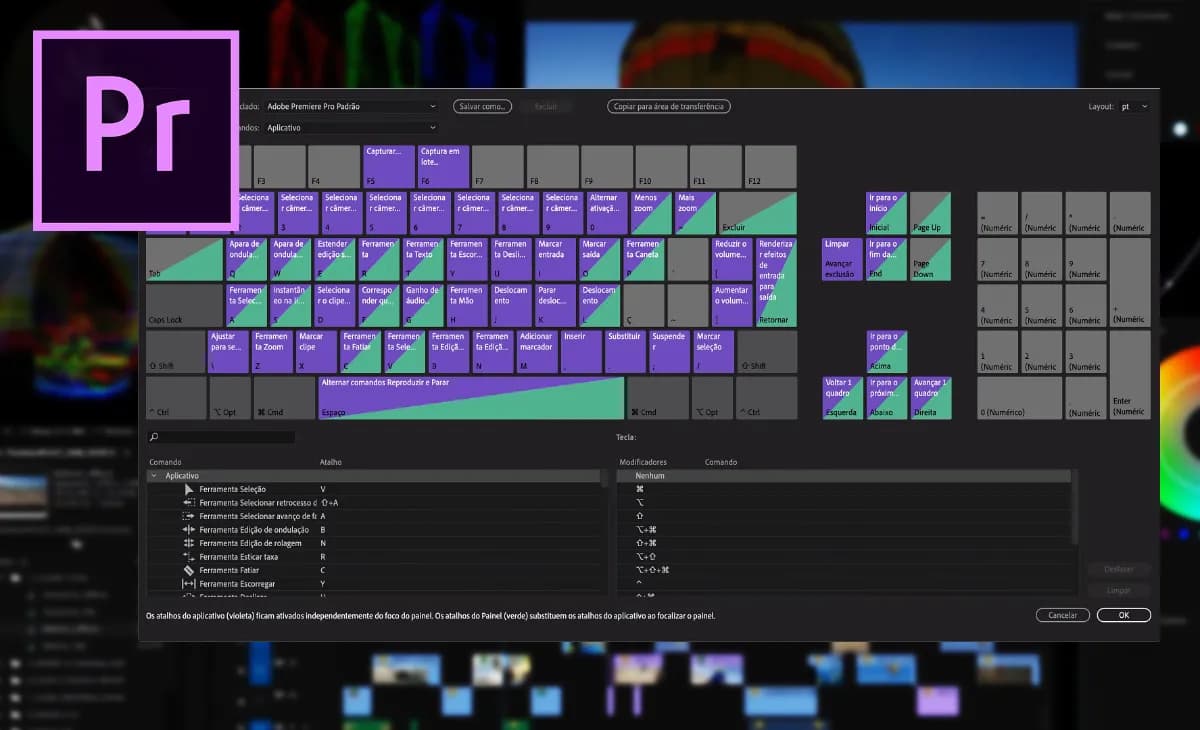Click the Modificadores column header

point(643,462)
